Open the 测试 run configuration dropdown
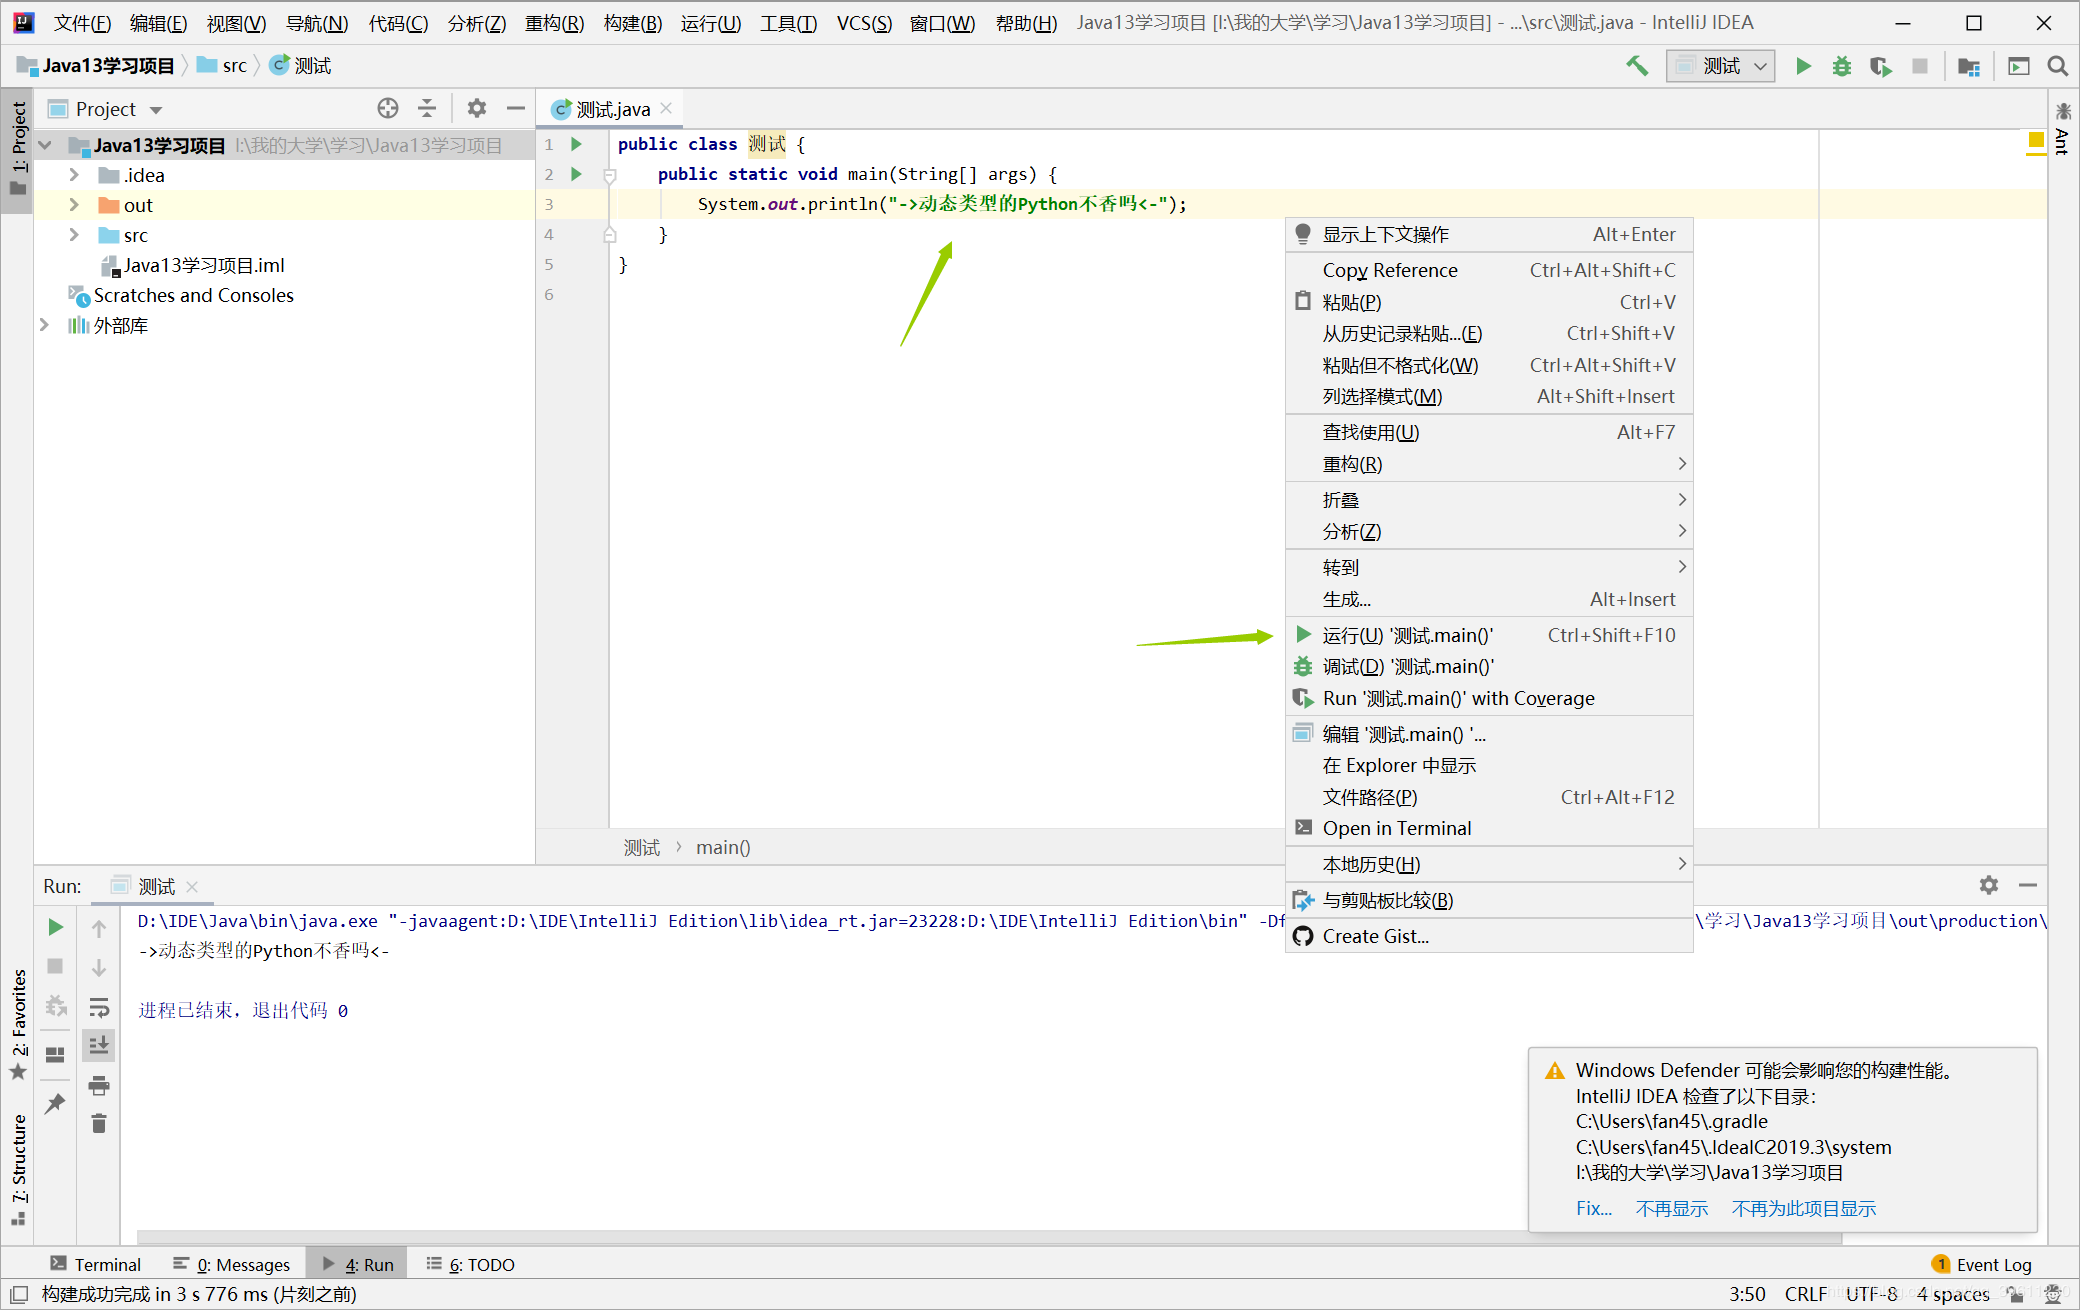 tap(1720, 66)
